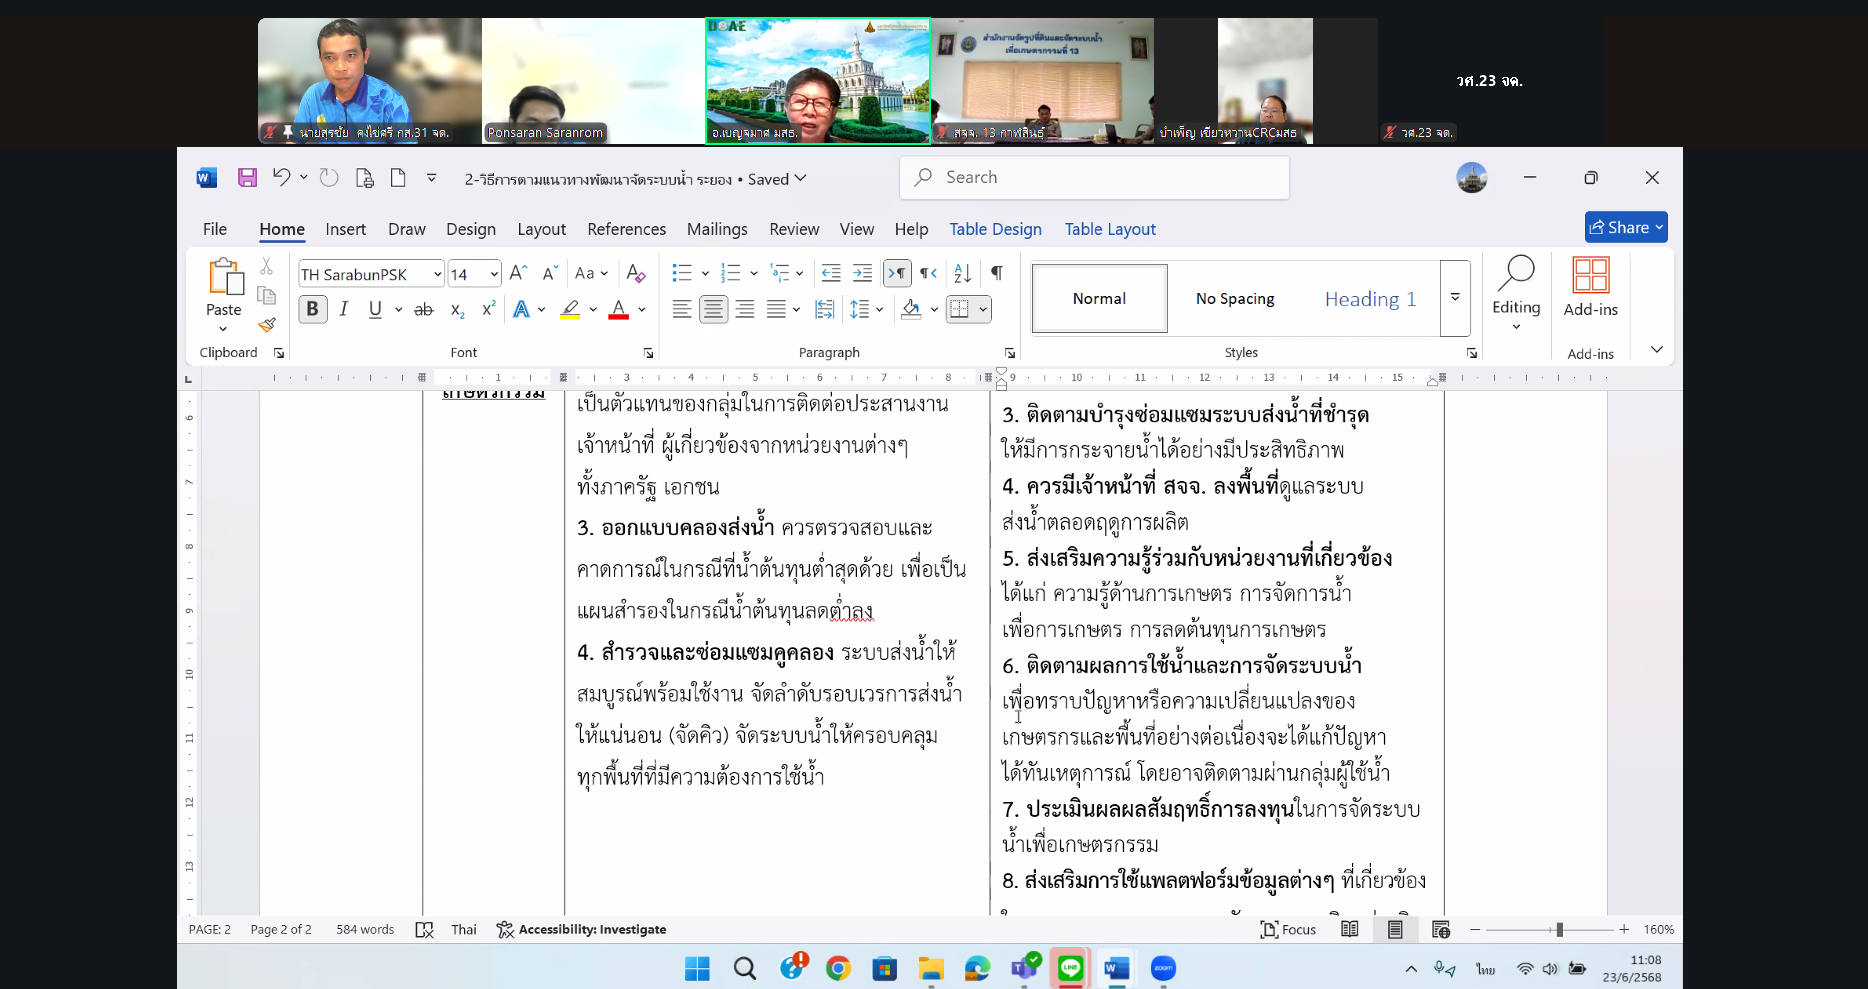Switch to Web Layout view

(x=1441, y=929)
